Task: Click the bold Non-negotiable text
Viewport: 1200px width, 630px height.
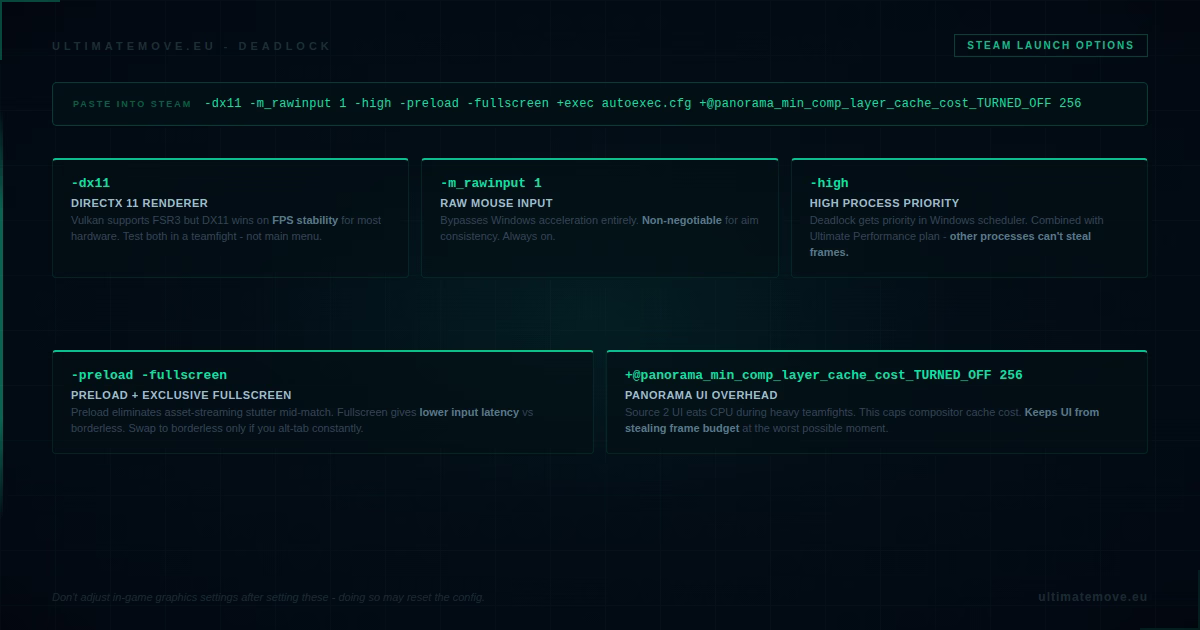Action: tap(682, 220)
